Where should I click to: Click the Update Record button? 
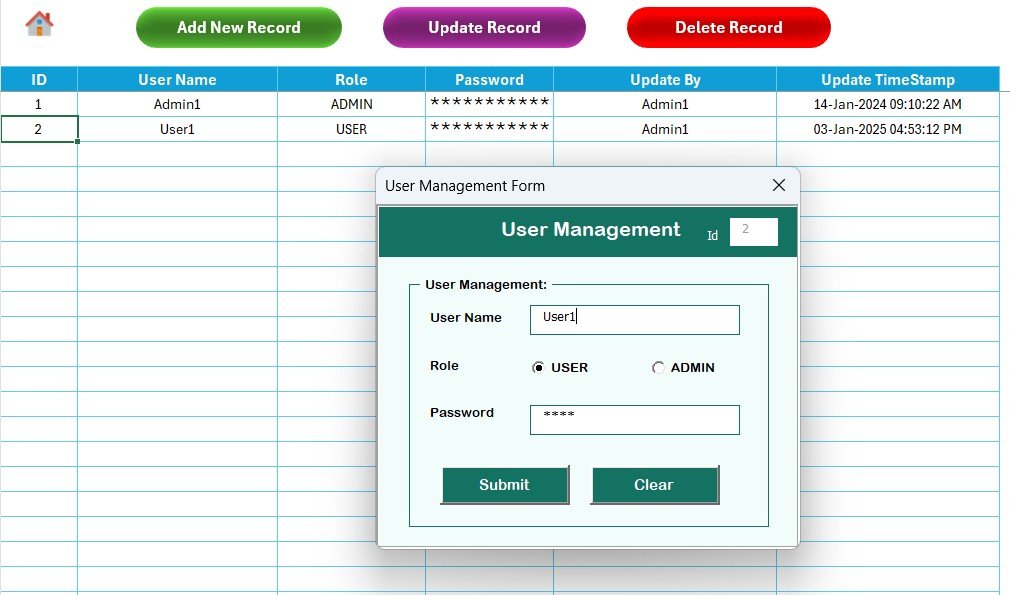[x=483, y=27]
